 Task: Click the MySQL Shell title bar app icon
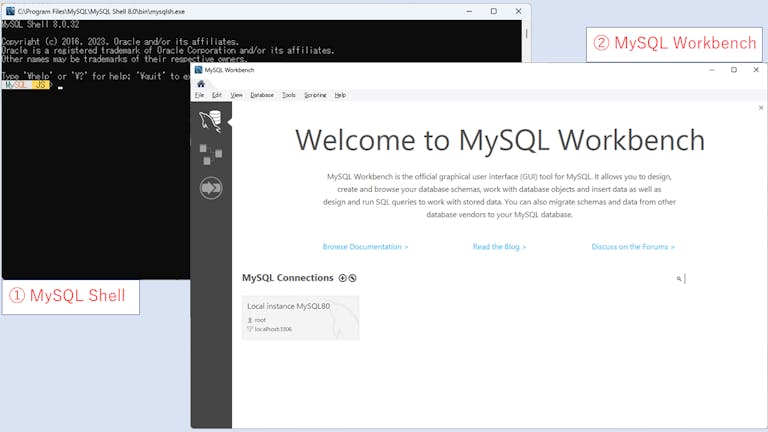tap(10, 11)
